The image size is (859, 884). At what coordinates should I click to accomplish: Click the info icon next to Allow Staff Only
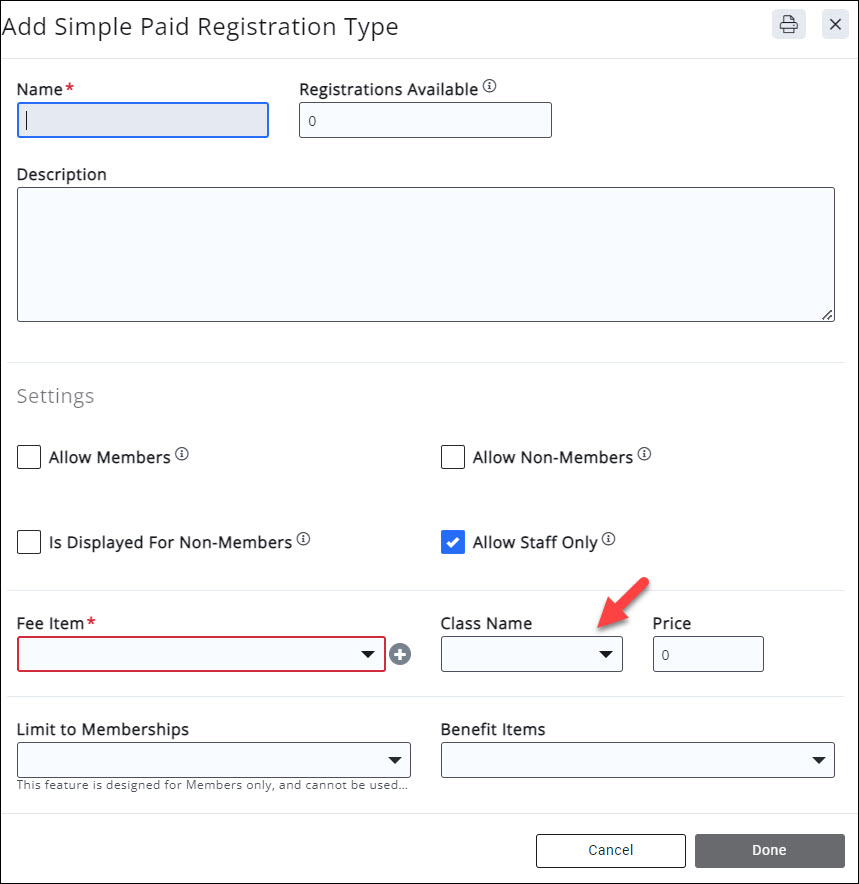click(x=608, y=539)
